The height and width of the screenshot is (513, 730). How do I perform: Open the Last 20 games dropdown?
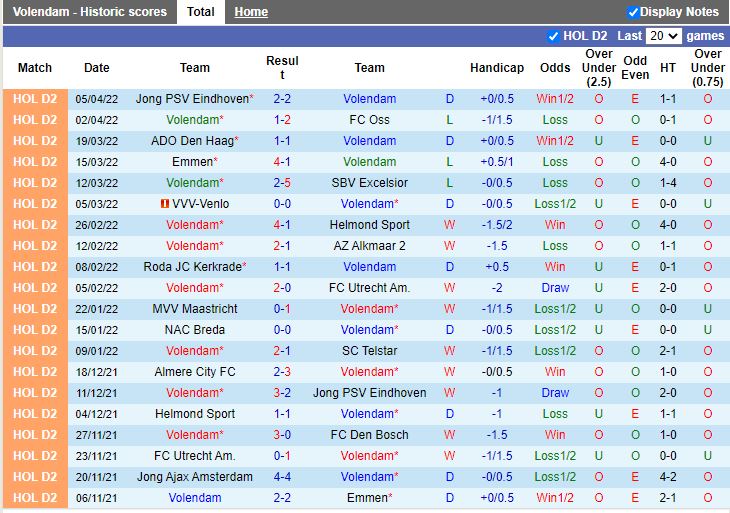point(663,36)
